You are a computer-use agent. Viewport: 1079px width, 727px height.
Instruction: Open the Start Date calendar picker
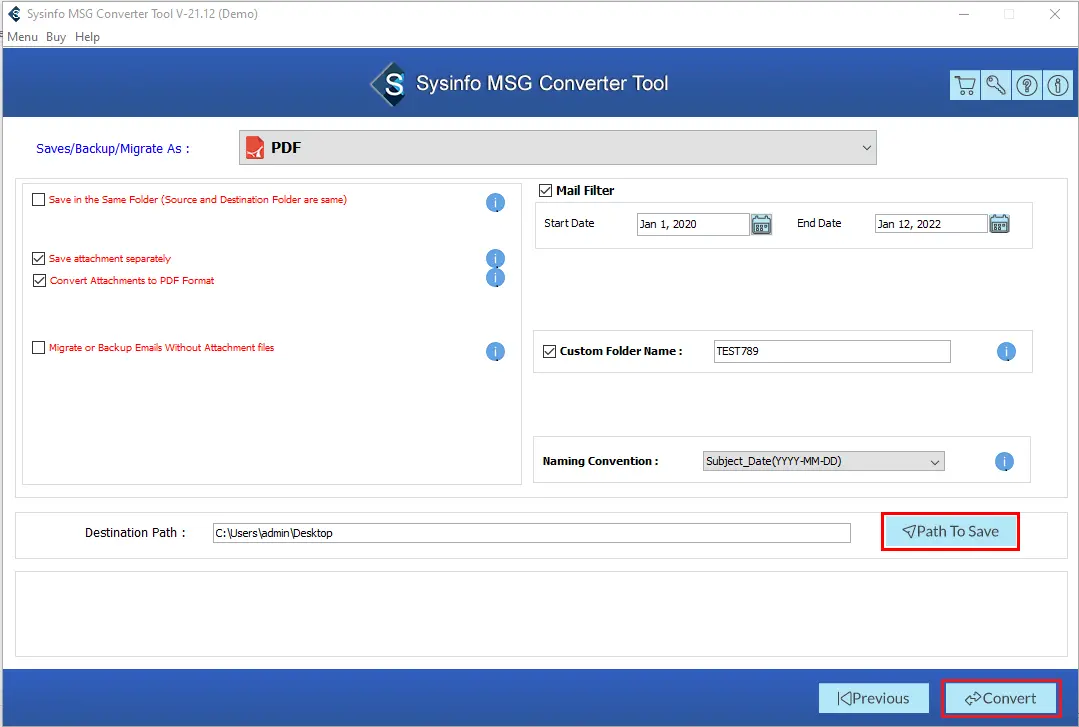[x=762, y=224]
